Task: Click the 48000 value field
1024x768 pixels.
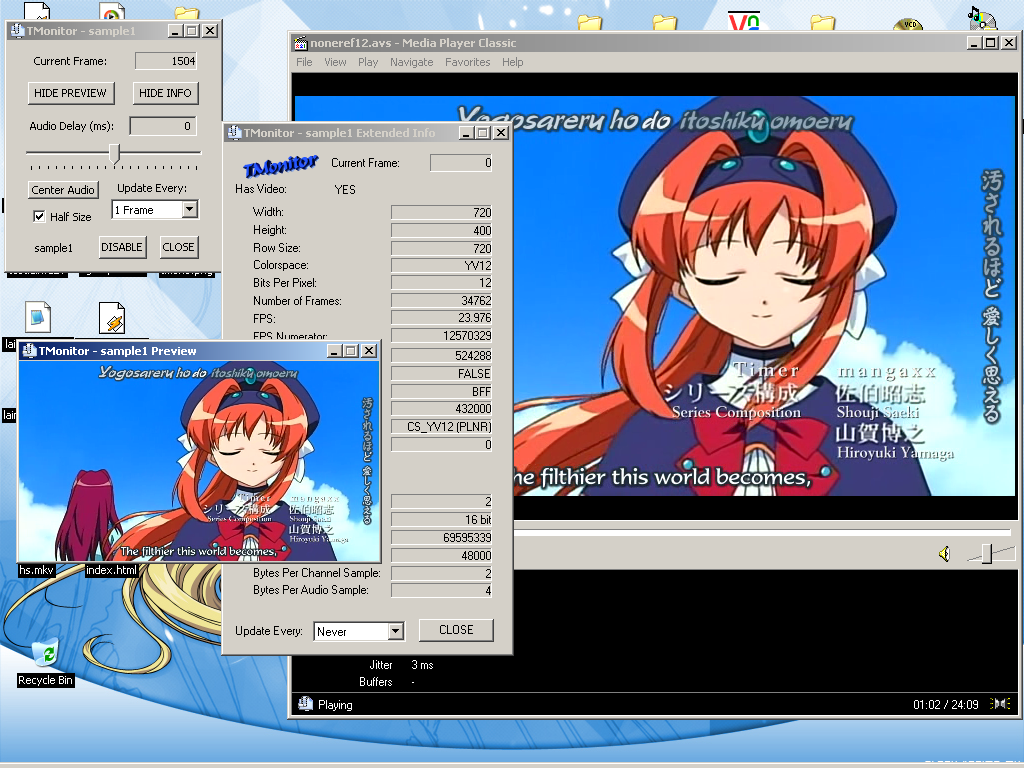Action: click(441, 555)
